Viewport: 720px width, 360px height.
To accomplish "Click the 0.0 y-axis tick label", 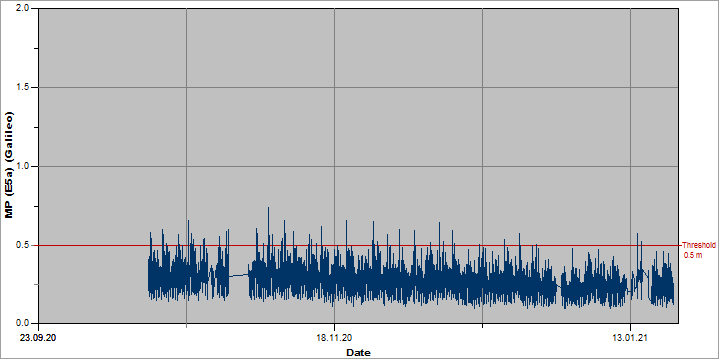I will 24,323.
